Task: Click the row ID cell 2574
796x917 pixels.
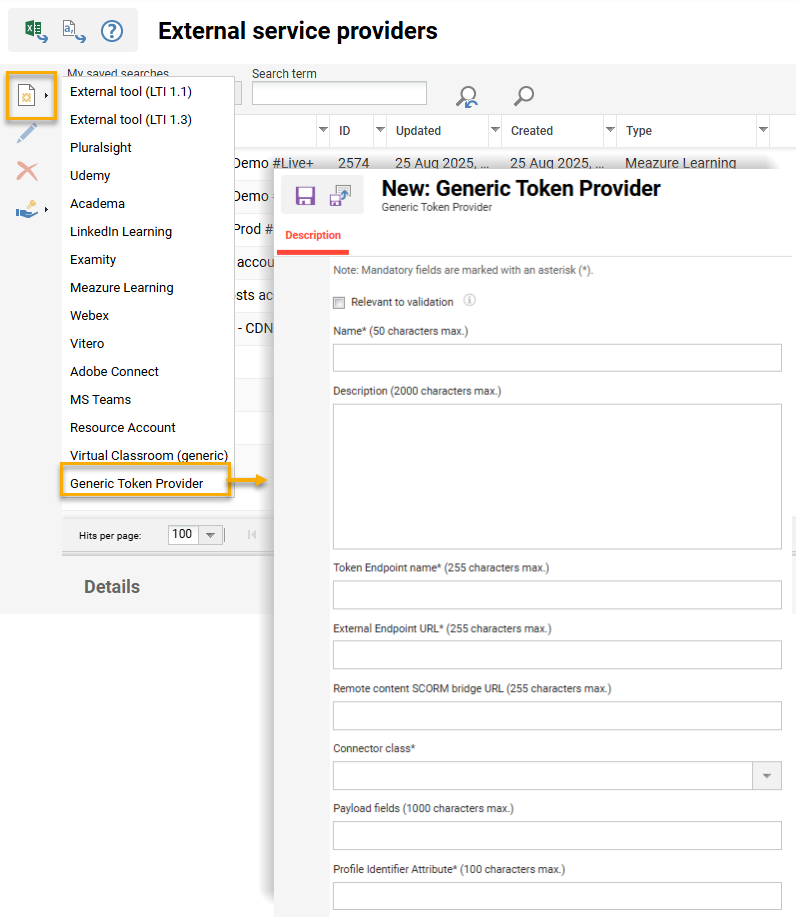Action: pyautogui.click(x=353, y=163)
